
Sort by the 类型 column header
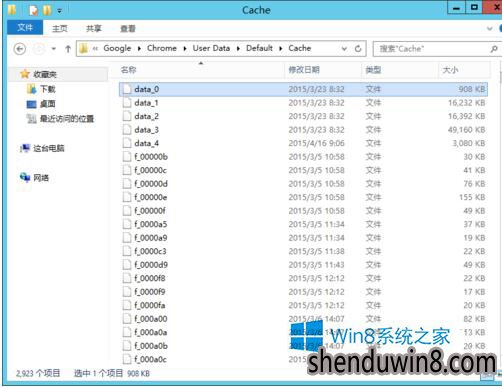373,70
